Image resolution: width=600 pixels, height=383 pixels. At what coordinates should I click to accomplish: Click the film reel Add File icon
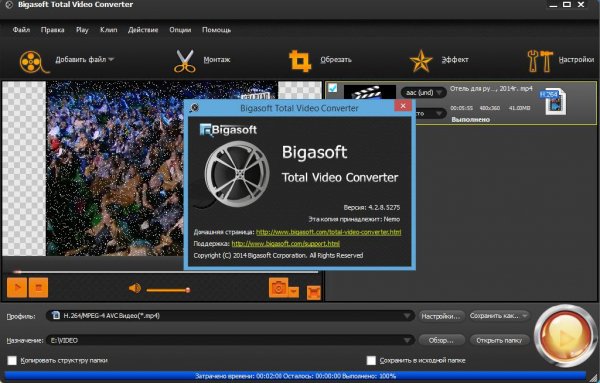34,61
